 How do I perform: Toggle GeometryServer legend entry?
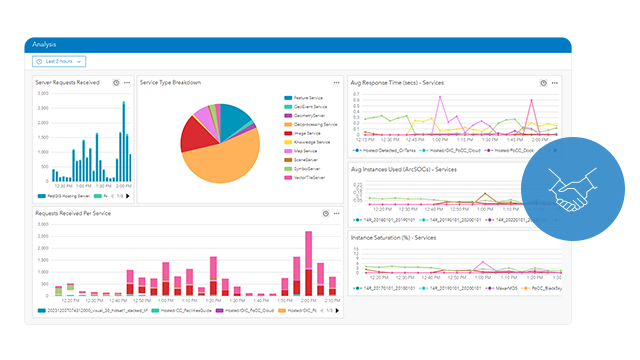[x=304, y=116]
